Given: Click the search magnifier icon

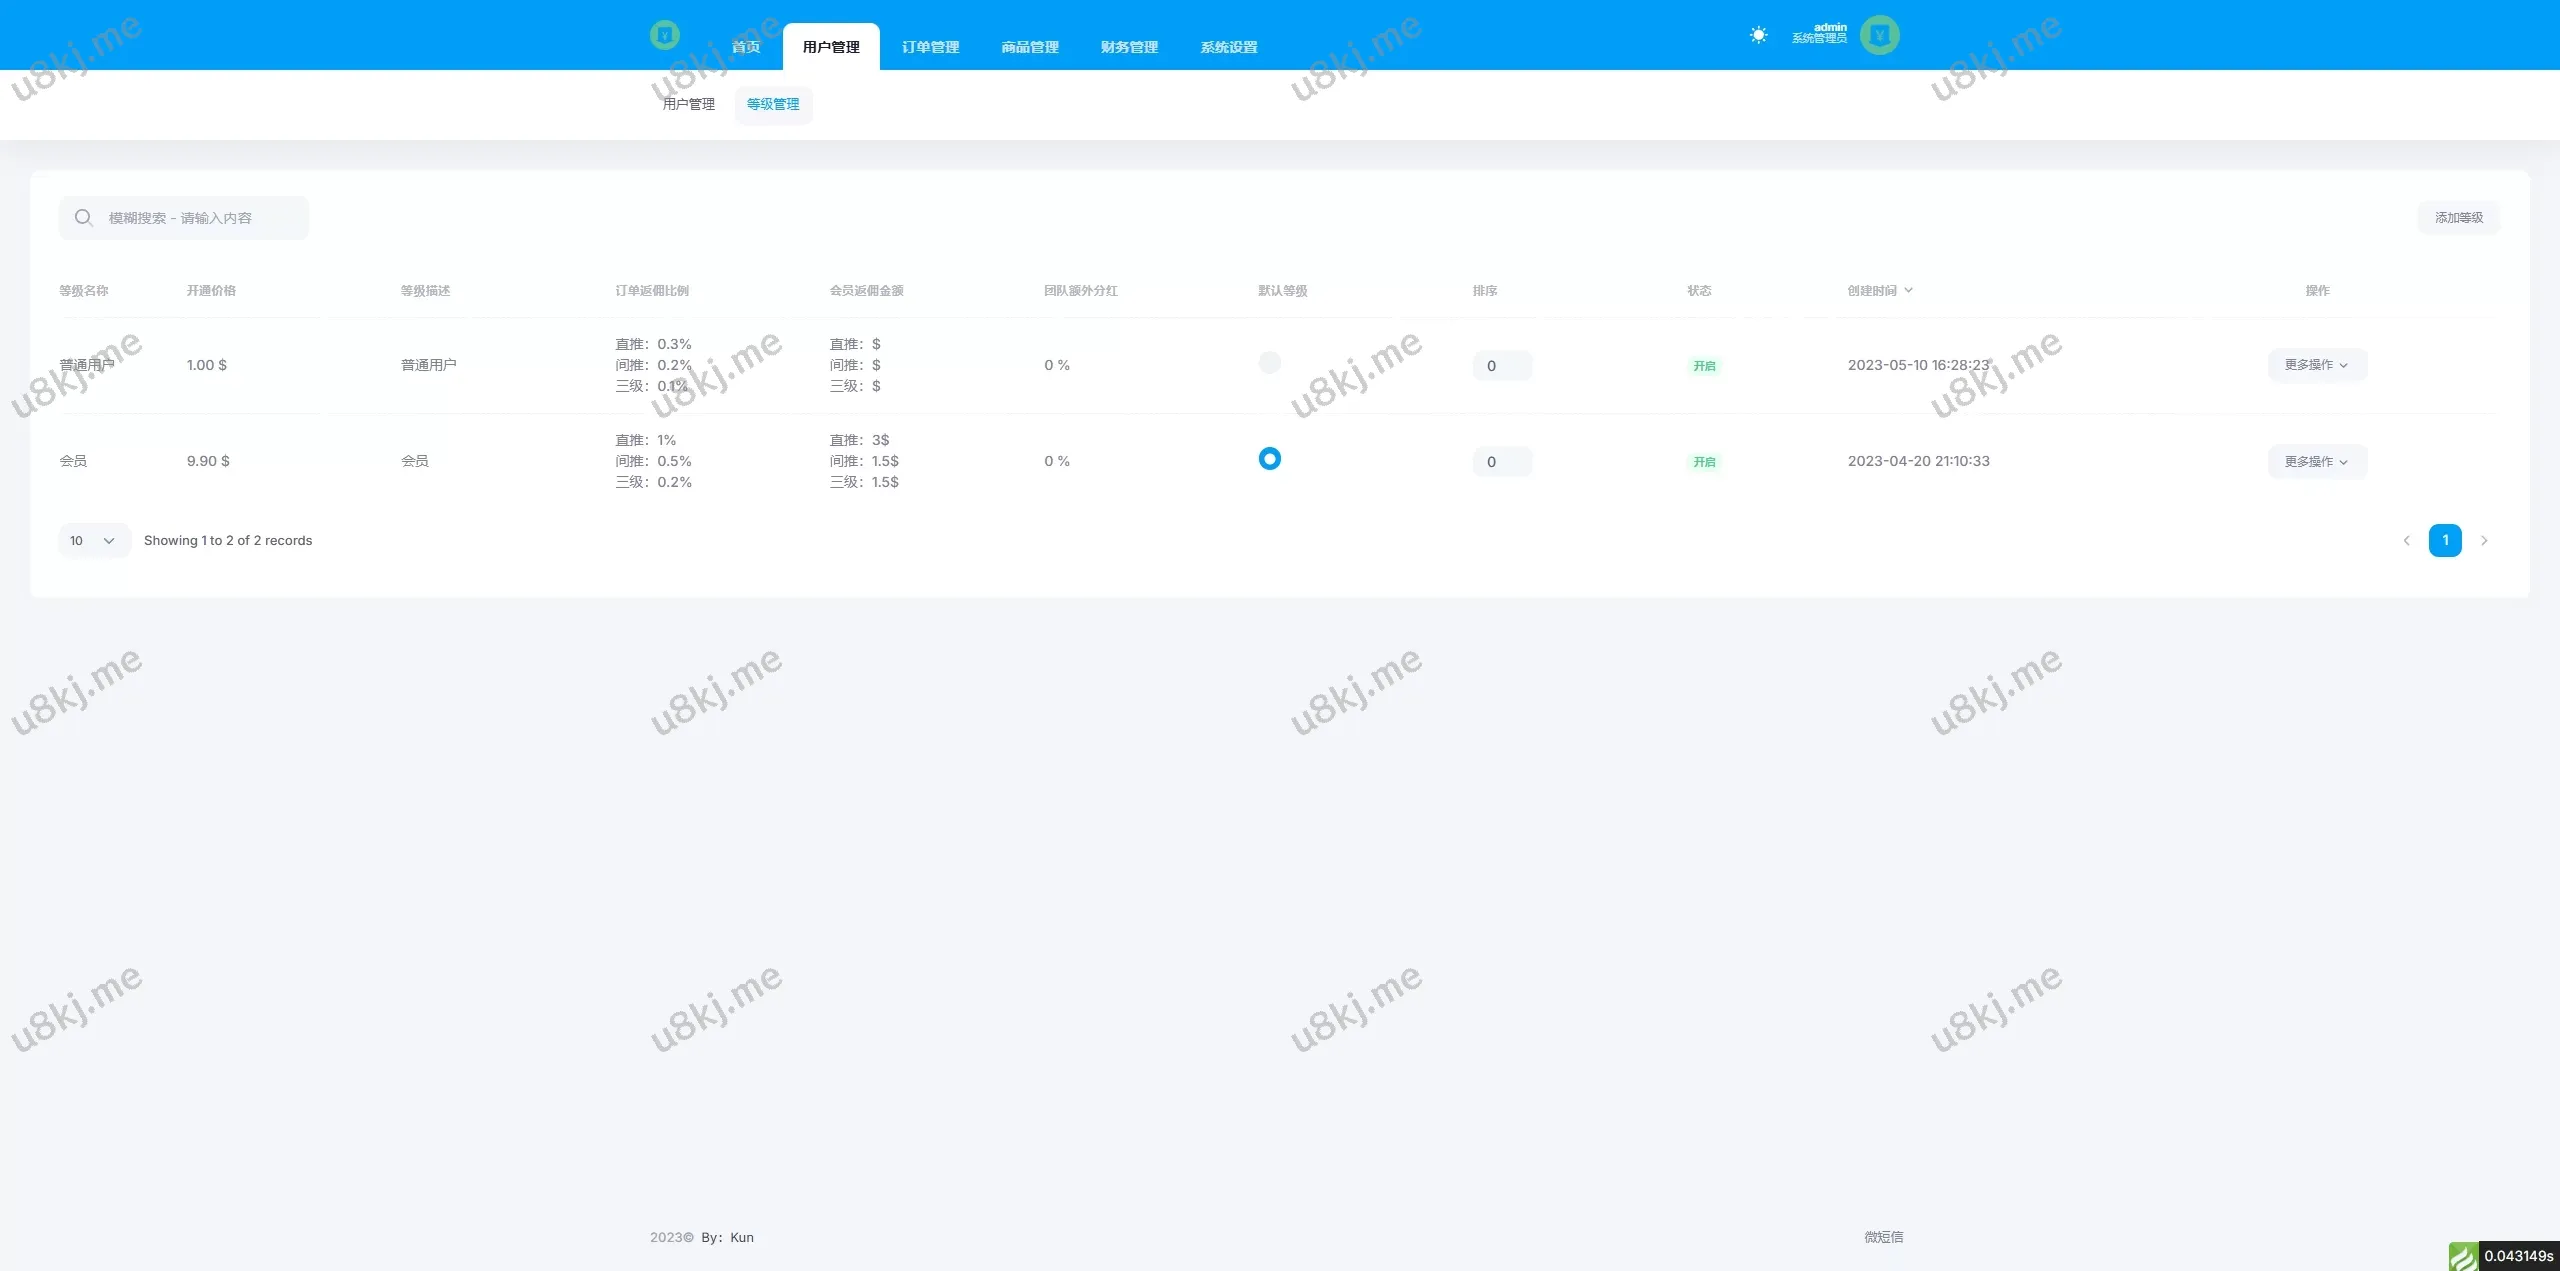Looking at the screenshot, I should coord(84,218).
